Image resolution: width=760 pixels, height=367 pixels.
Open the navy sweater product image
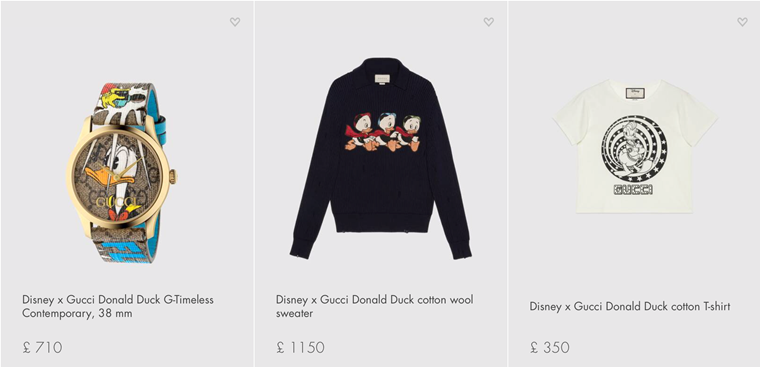(380, 158)
